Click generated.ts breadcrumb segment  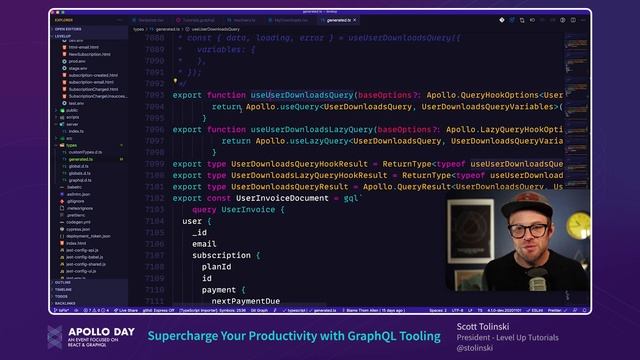tap(167, 29)
